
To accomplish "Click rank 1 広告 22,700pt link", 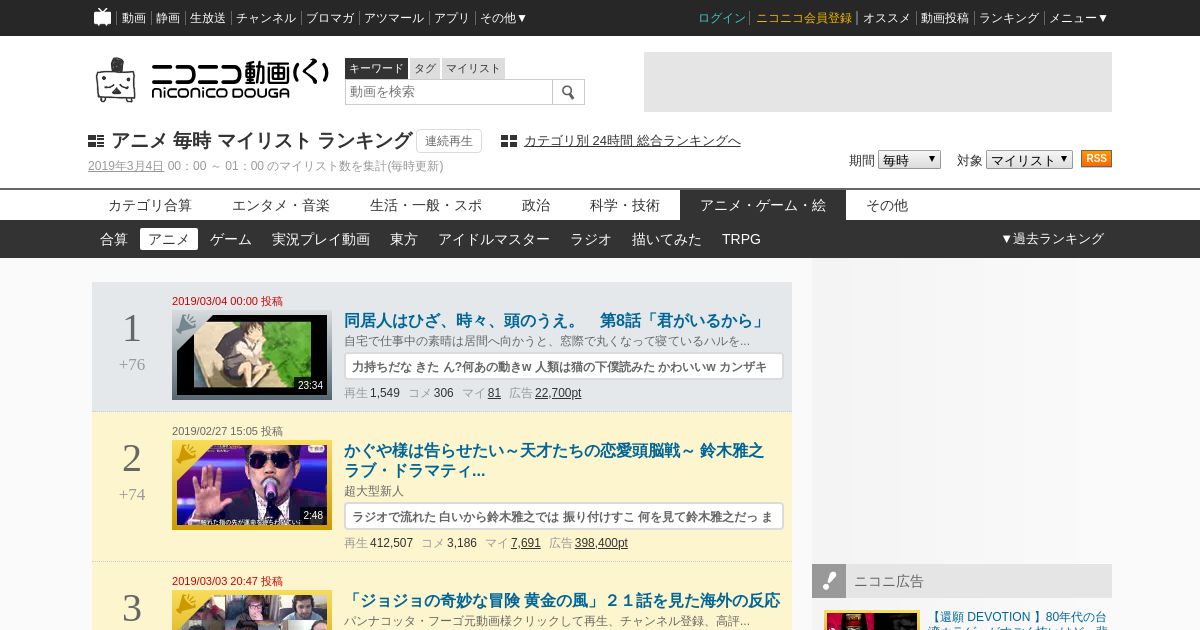I will [x=558, y=393].
